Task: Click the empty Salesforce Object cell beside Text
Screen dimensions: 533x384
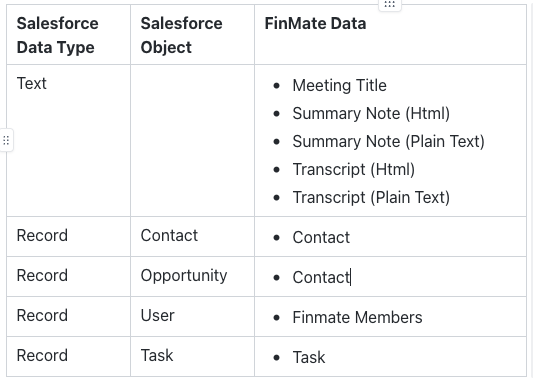Action: coord(192,140)
